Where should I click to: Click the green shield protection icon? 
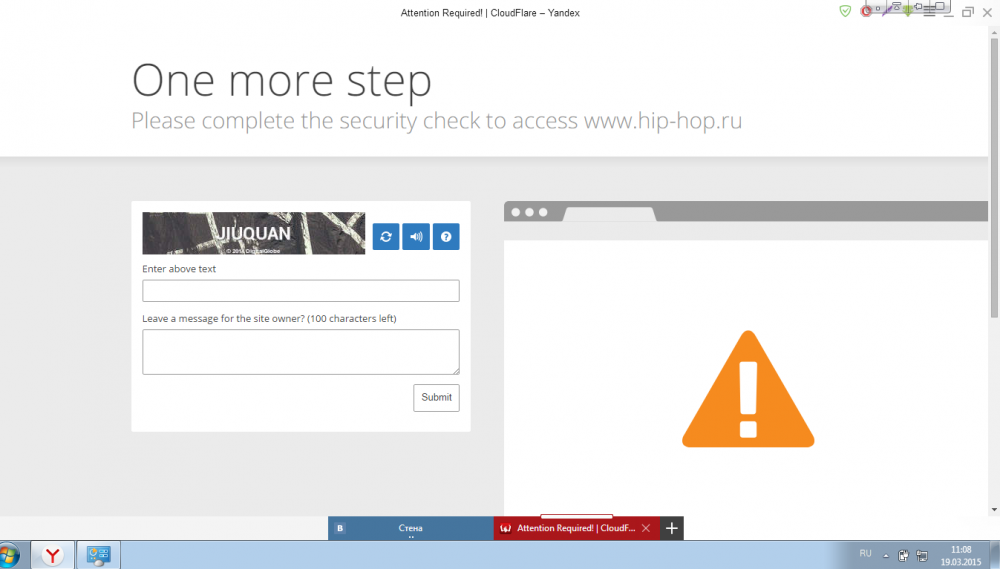coord(845,11)
